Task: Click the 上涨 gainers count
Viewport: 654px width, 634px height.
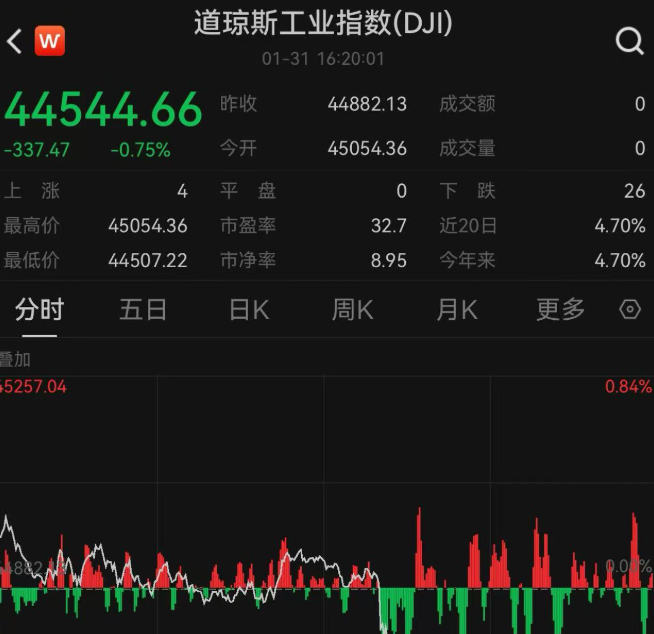Action: click(182, 191)
